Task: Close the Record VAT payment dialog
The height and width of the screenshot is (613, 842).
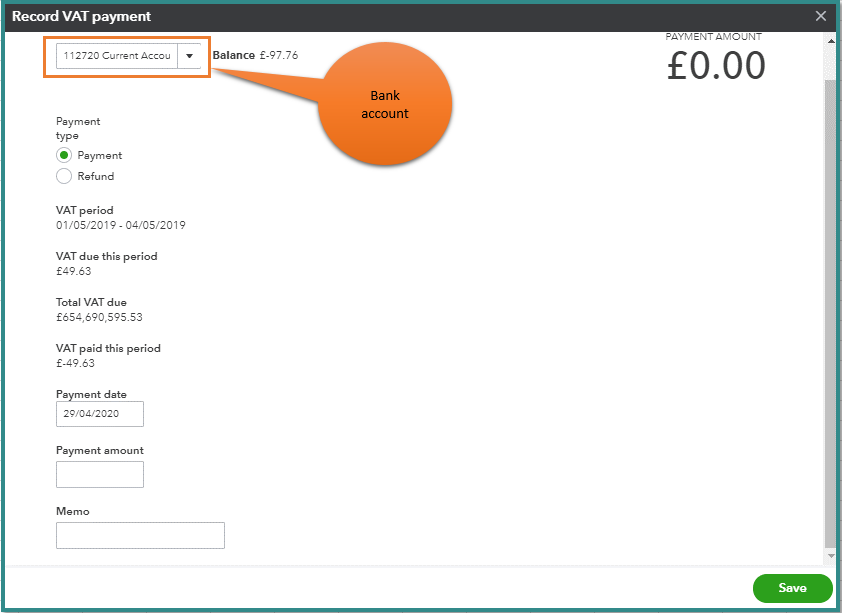Action: 821,16
